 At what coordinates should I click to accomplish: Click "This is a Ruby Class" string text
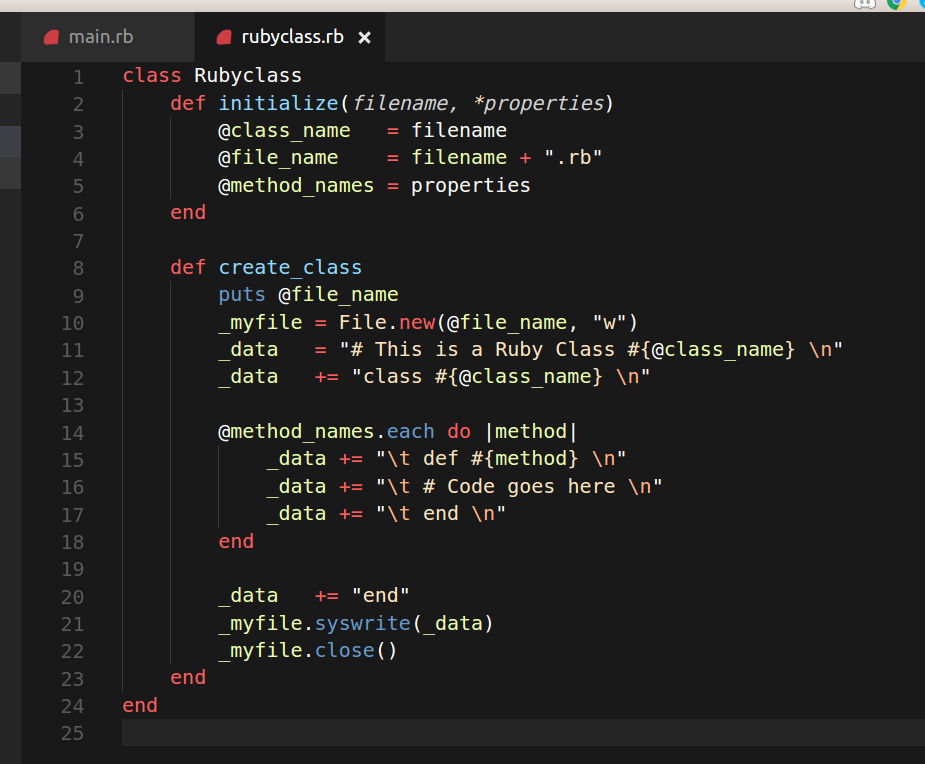tap(495, 349)
